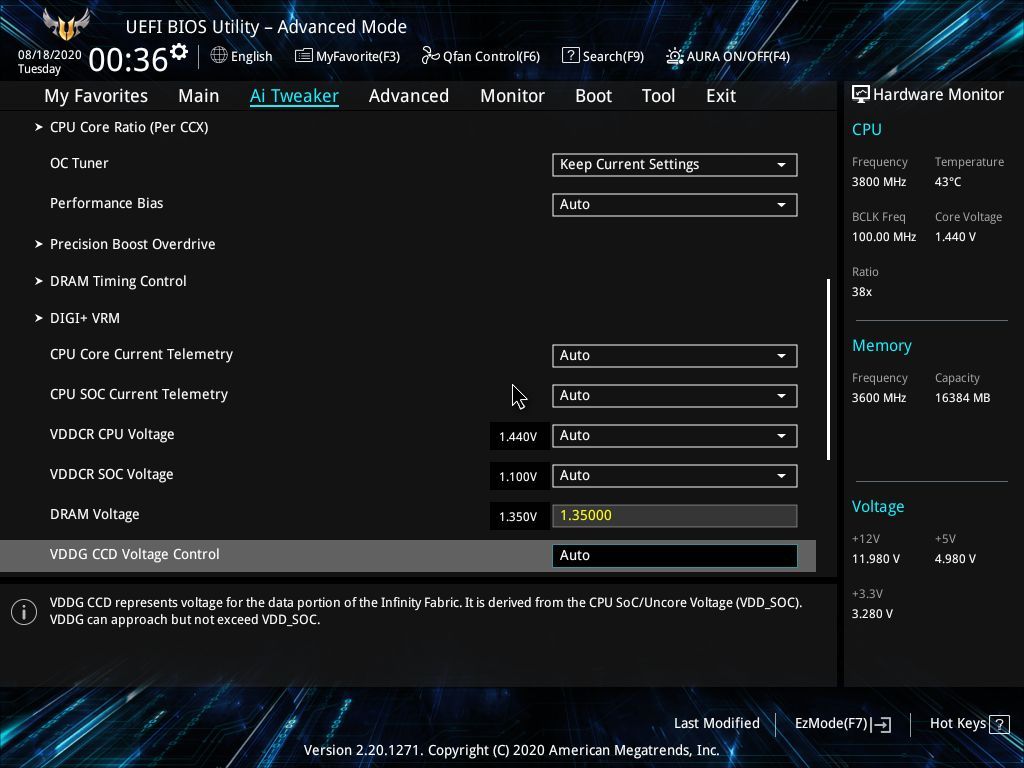Switch to the Boot tab
Screen dimensions: 1024x768
pos(594,96)
